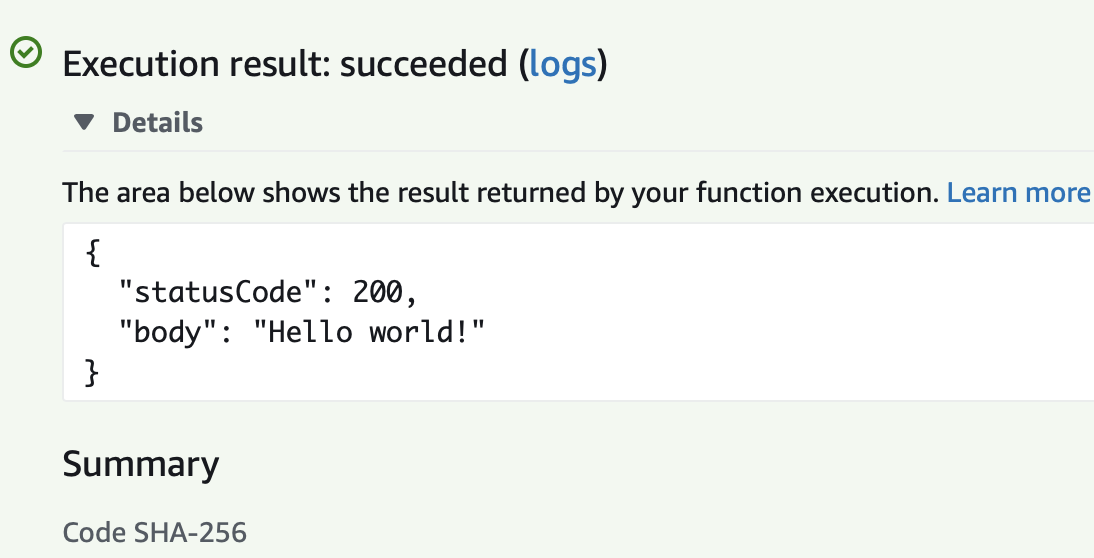Select the Execution result heading text
Image resolution: width=1094 pixels, height=558 pixels.
click(x=335, y=65)
